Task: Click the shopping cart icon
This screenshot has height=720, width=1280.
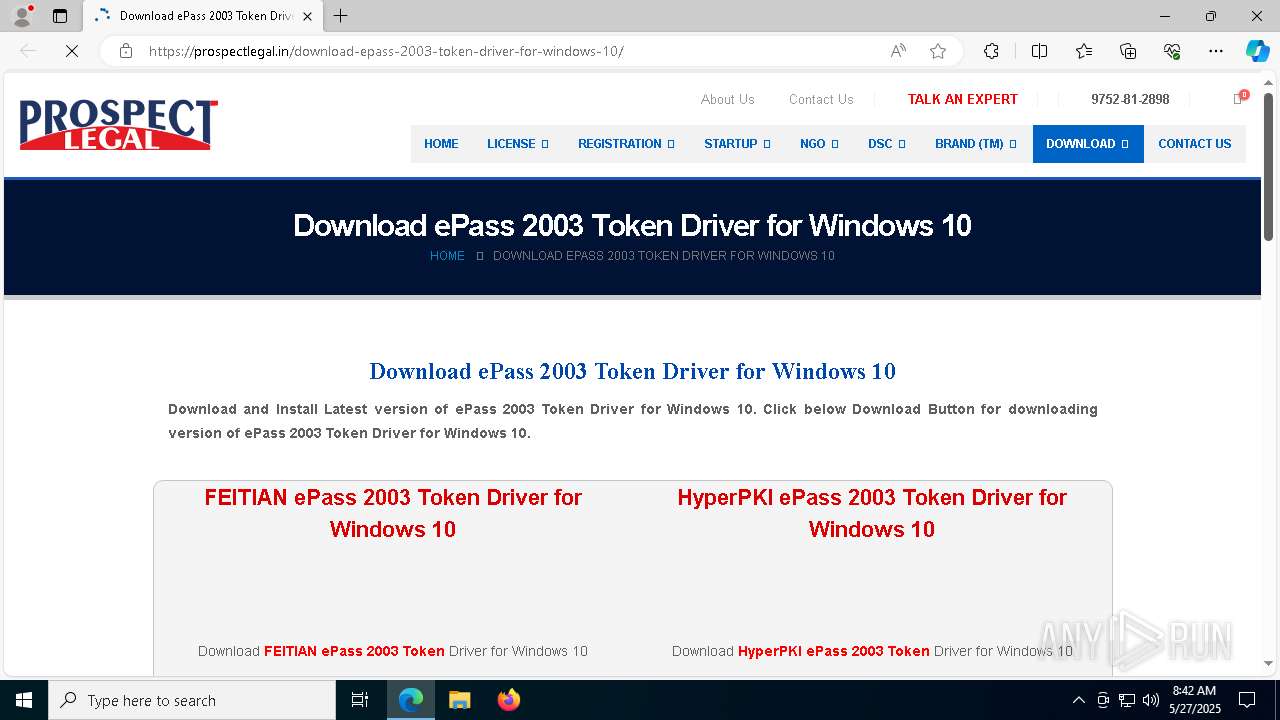Action: click(x=1239, y=98)
